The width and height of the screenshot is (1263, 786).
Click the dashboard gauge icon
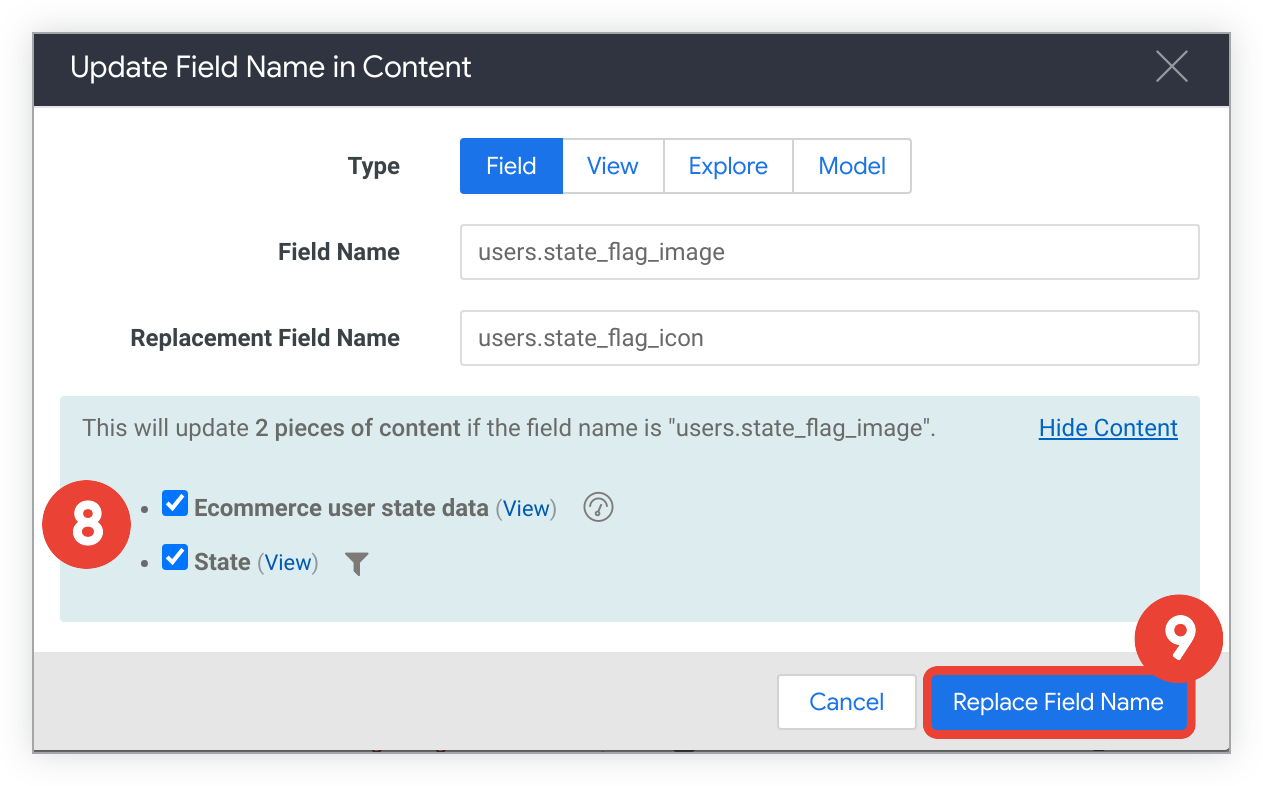coord(598,507)
